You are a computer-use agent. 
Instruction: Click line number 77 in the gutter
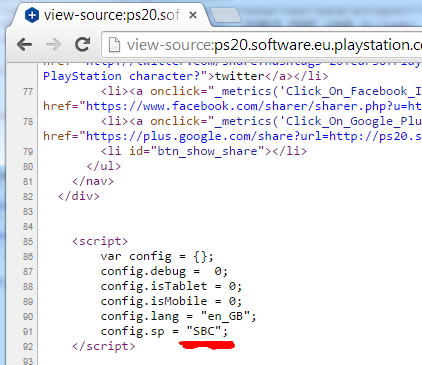click(x=28, y=92)
